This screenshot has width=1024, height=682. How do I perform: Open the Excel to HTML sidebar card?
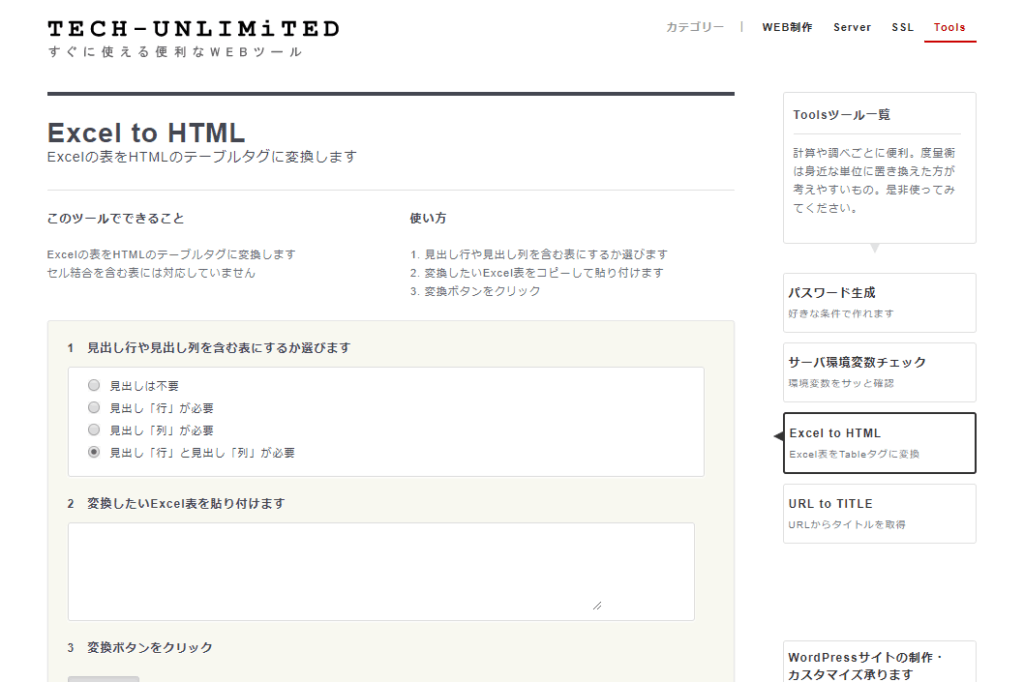click(879, 443)
